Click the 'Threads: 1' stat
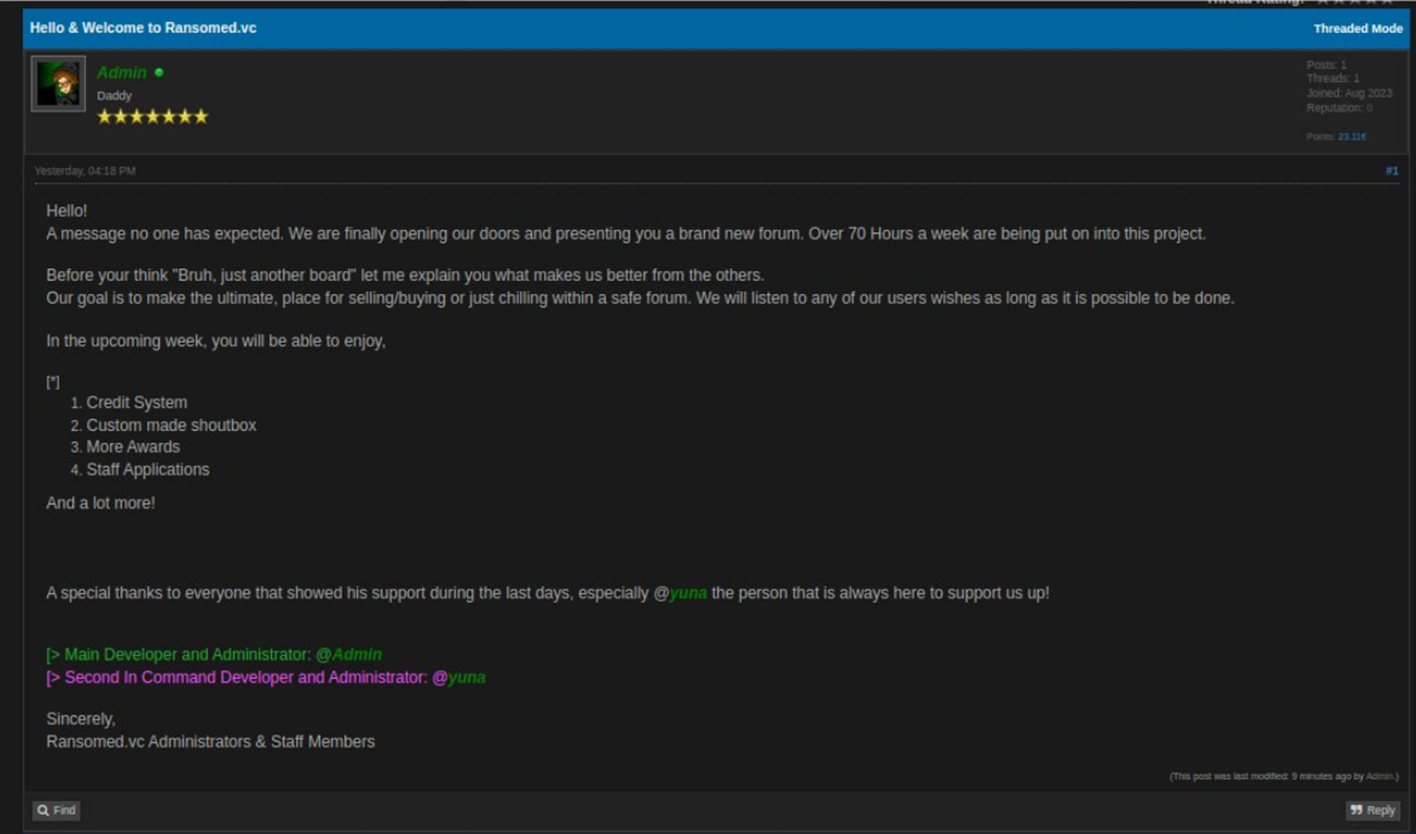This screenshot has height=834, width=1416. 1332,79
